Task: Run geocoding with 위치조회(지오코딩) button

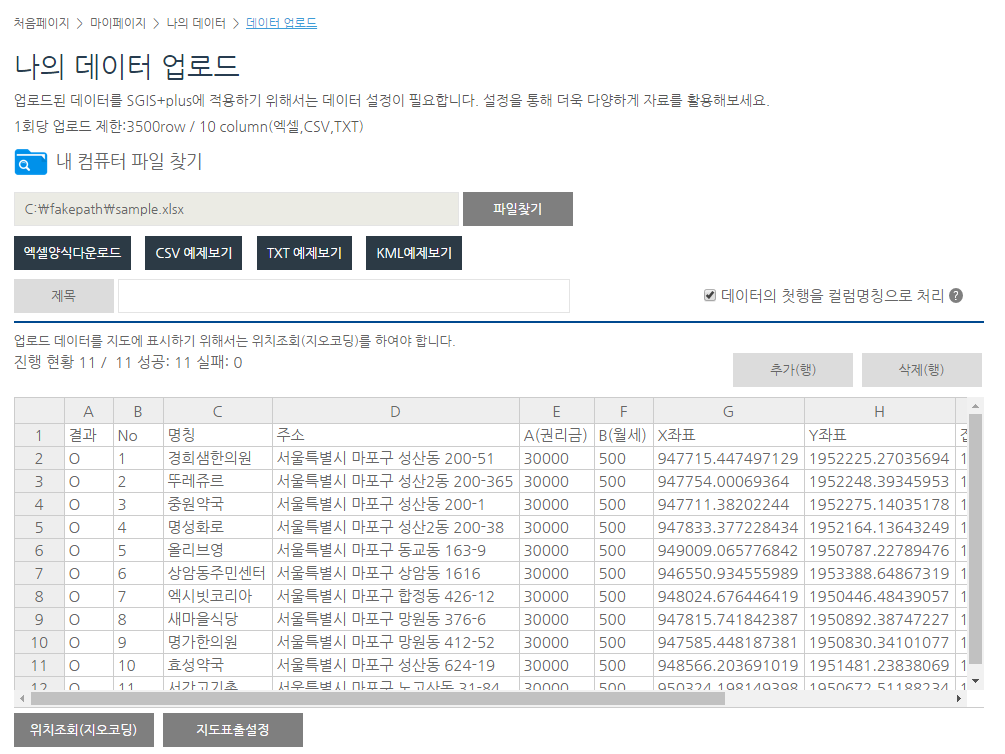Action: pos(83,729)
